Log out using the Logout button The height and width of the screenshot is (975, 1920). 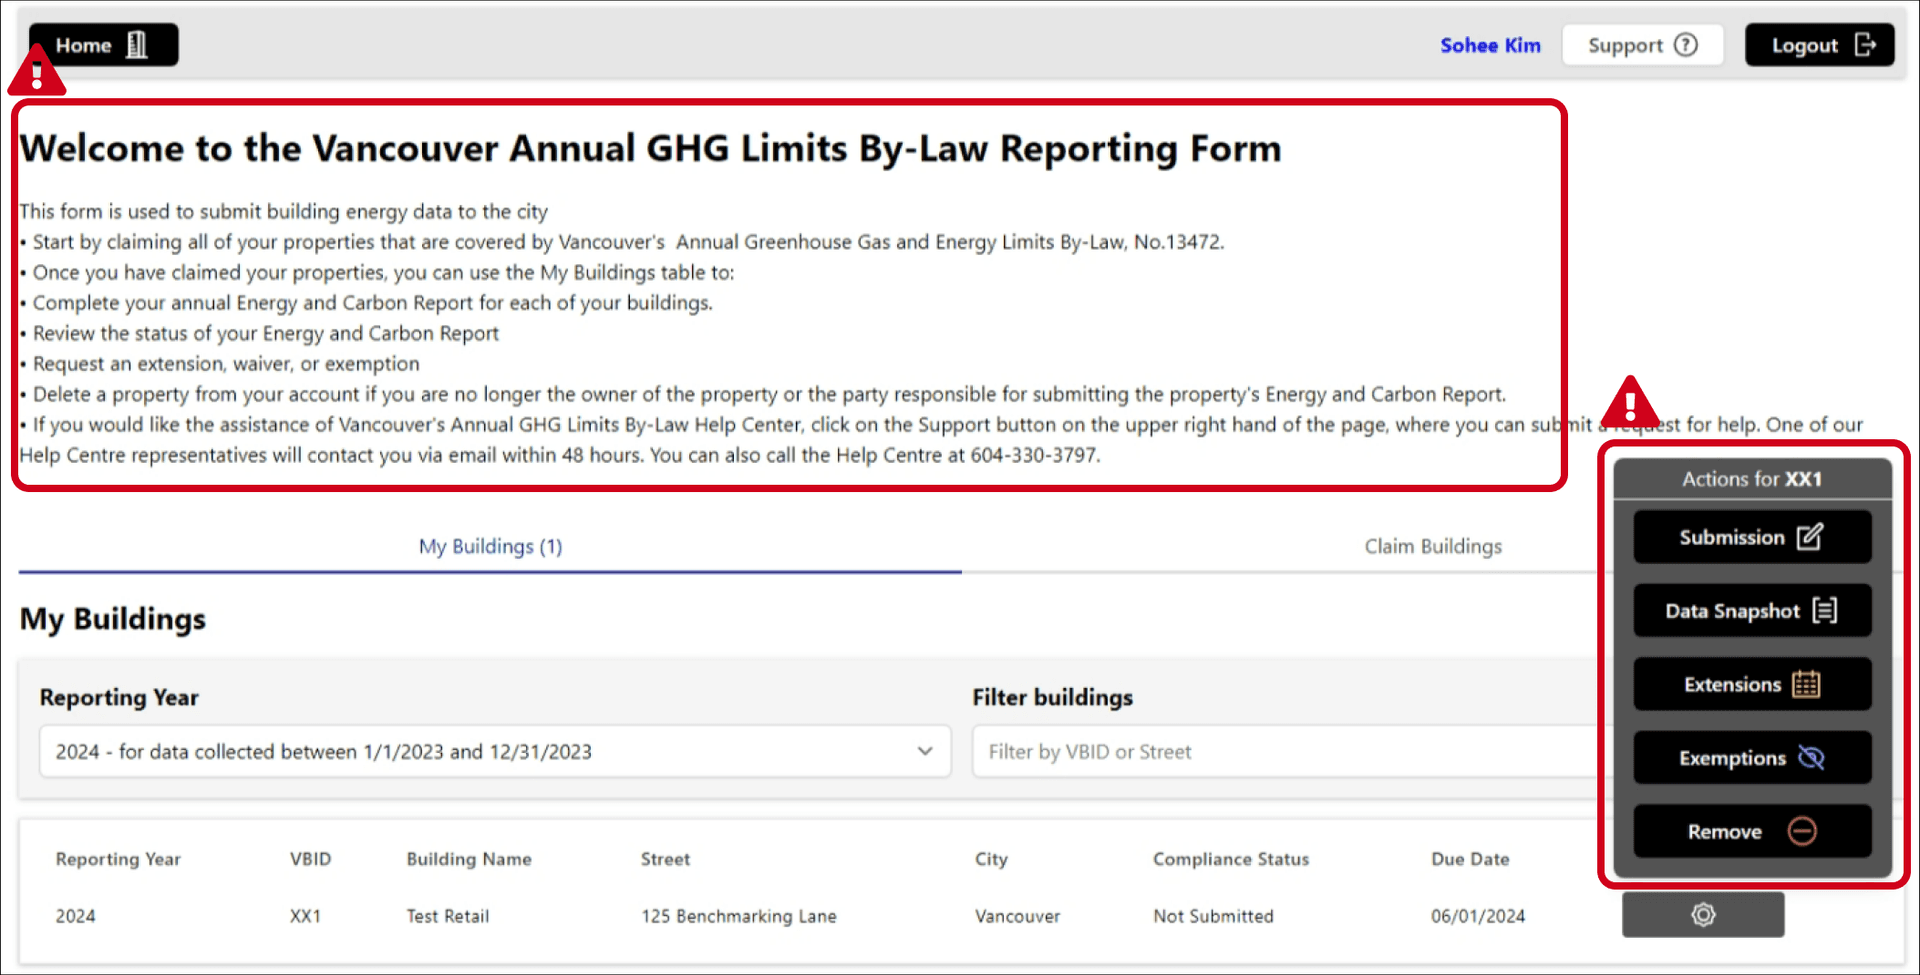tap(1820, 45)
